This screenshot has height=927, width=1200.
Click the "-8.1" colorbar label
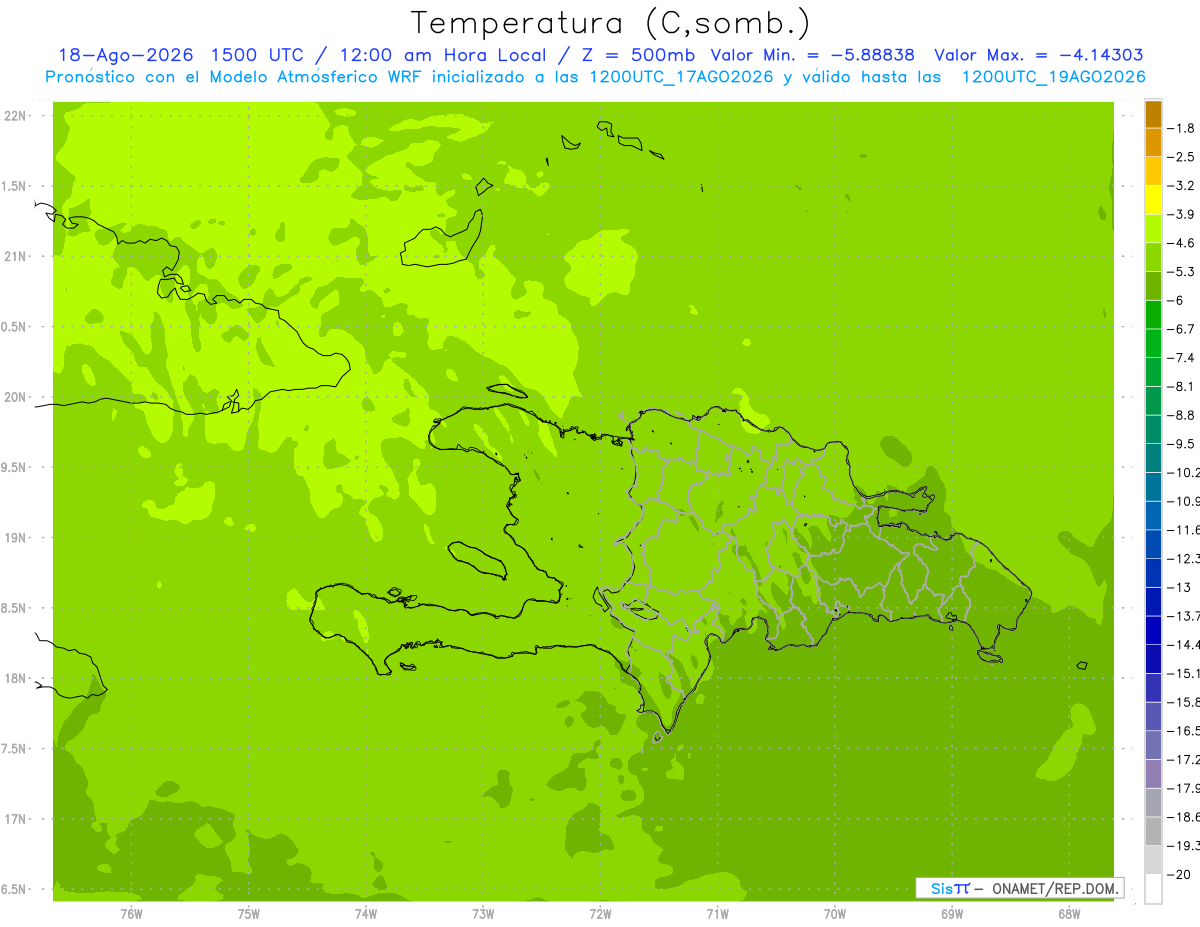tap(1183, 386)
